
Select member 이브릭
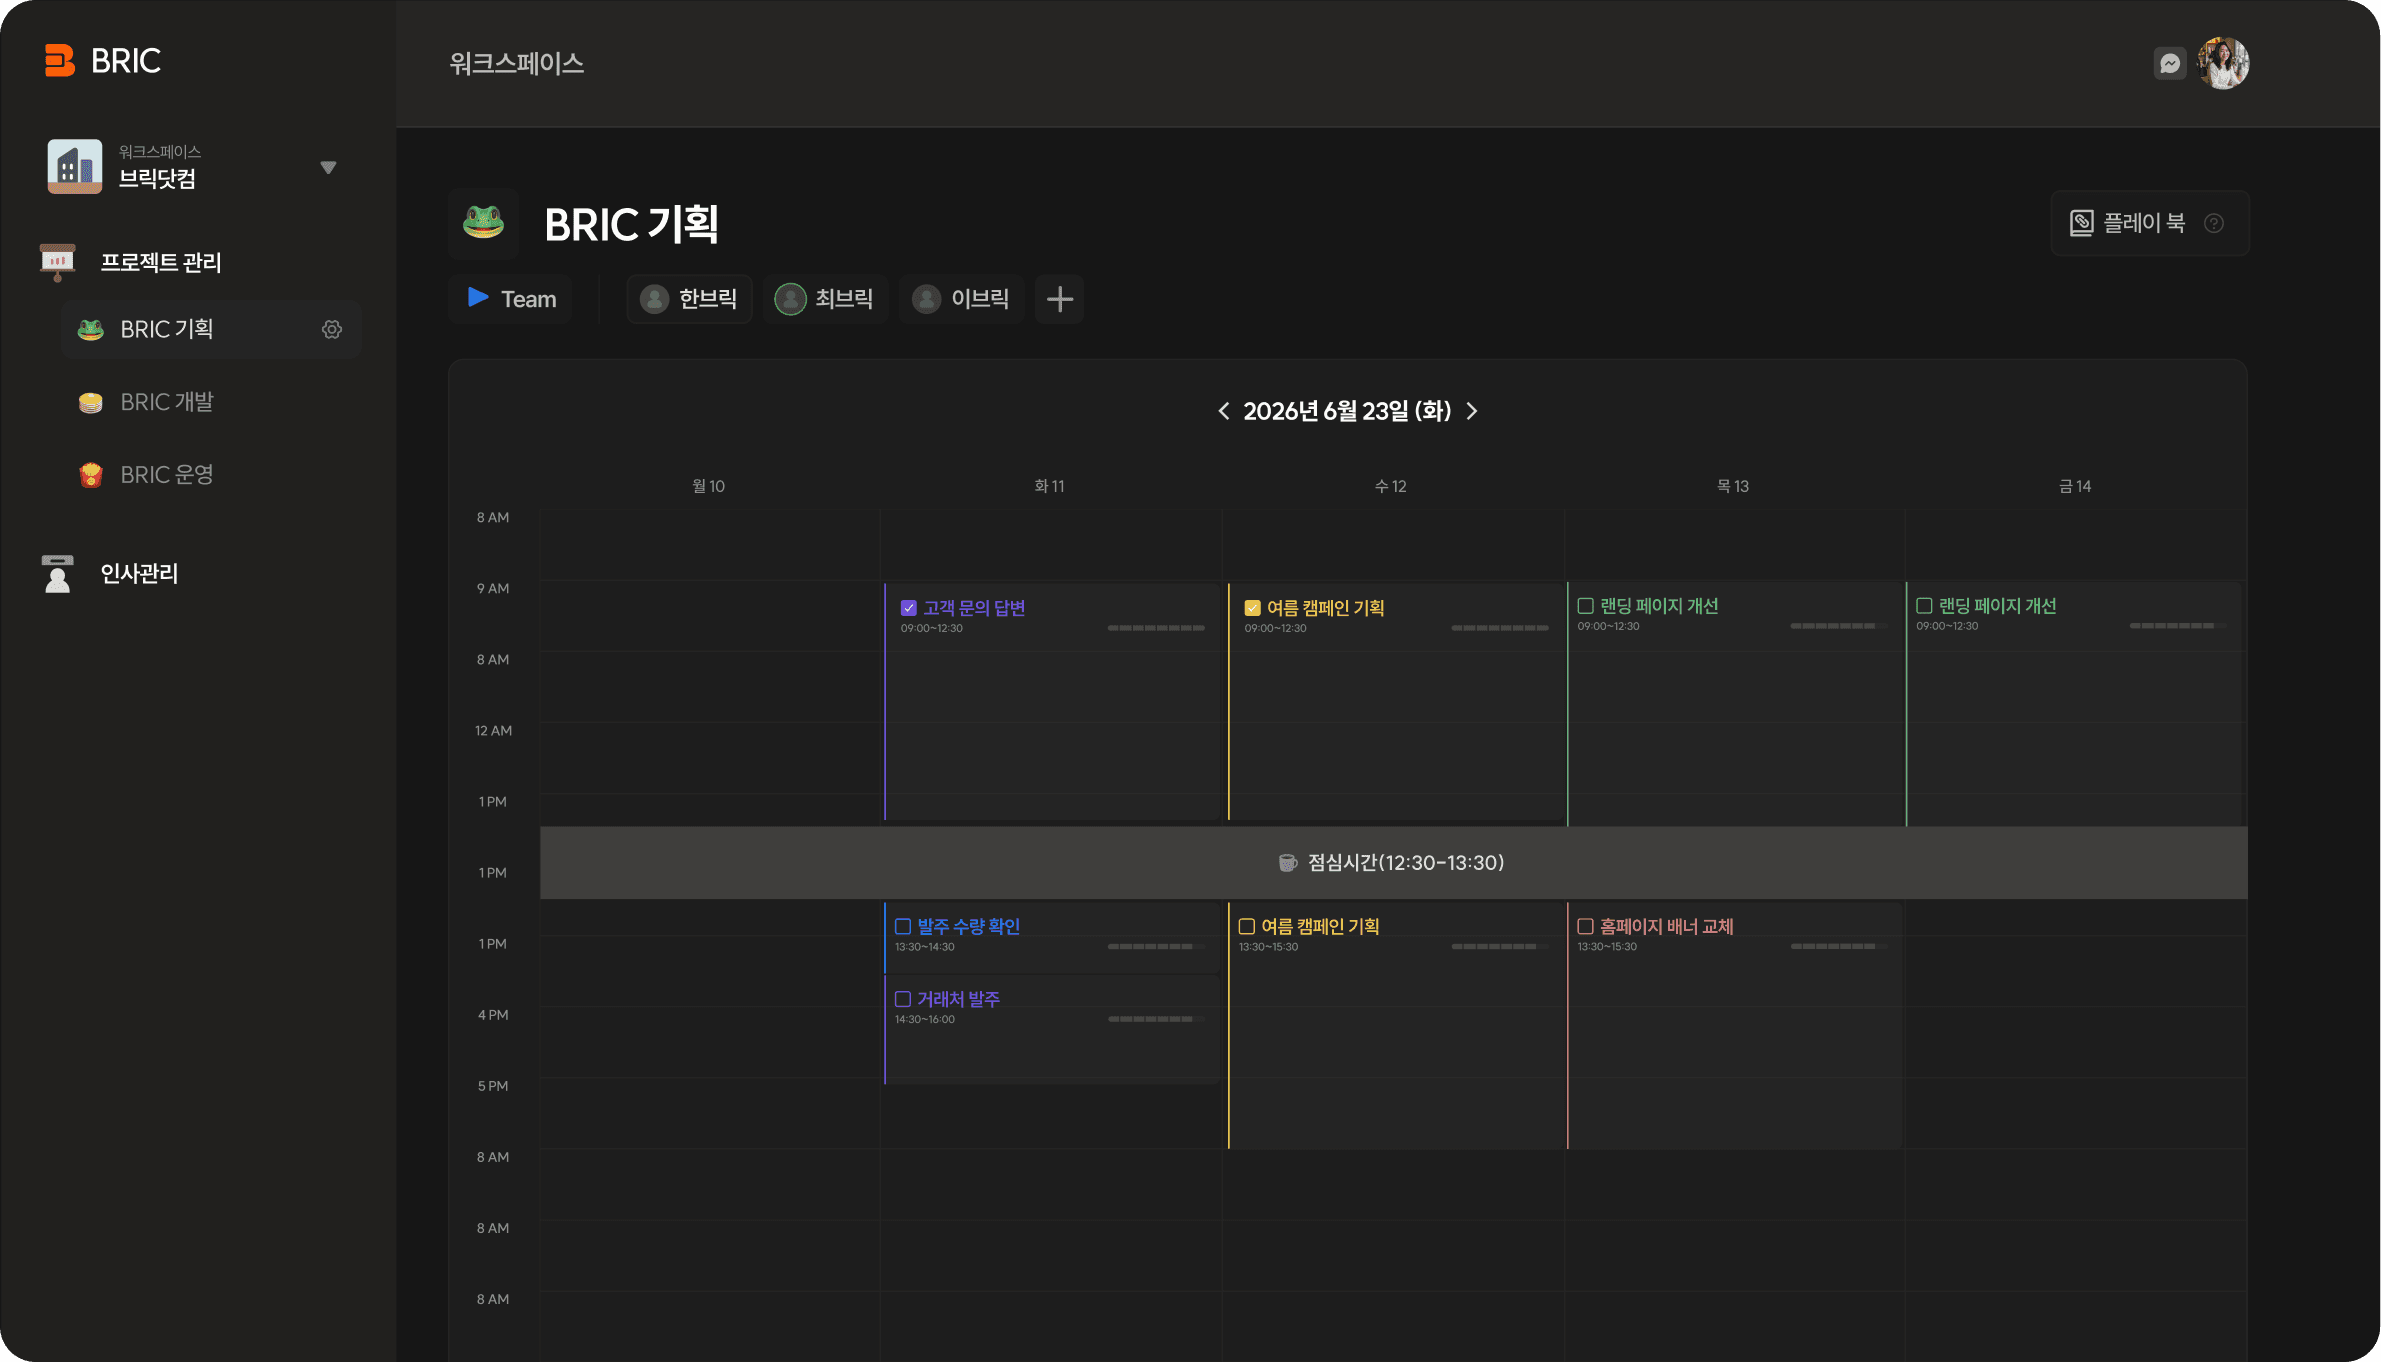coord(961,298)
